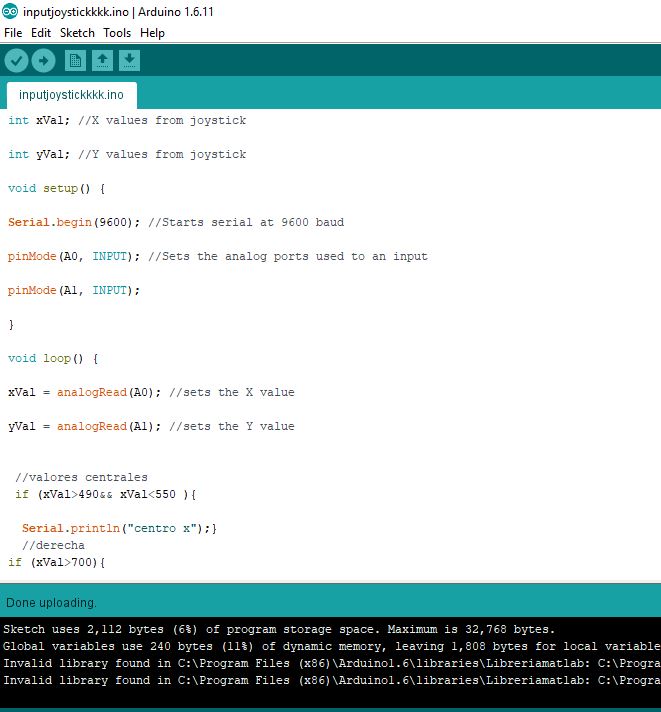Click the closing brace of setup()
Screen dimensions: 661x712
11,325
